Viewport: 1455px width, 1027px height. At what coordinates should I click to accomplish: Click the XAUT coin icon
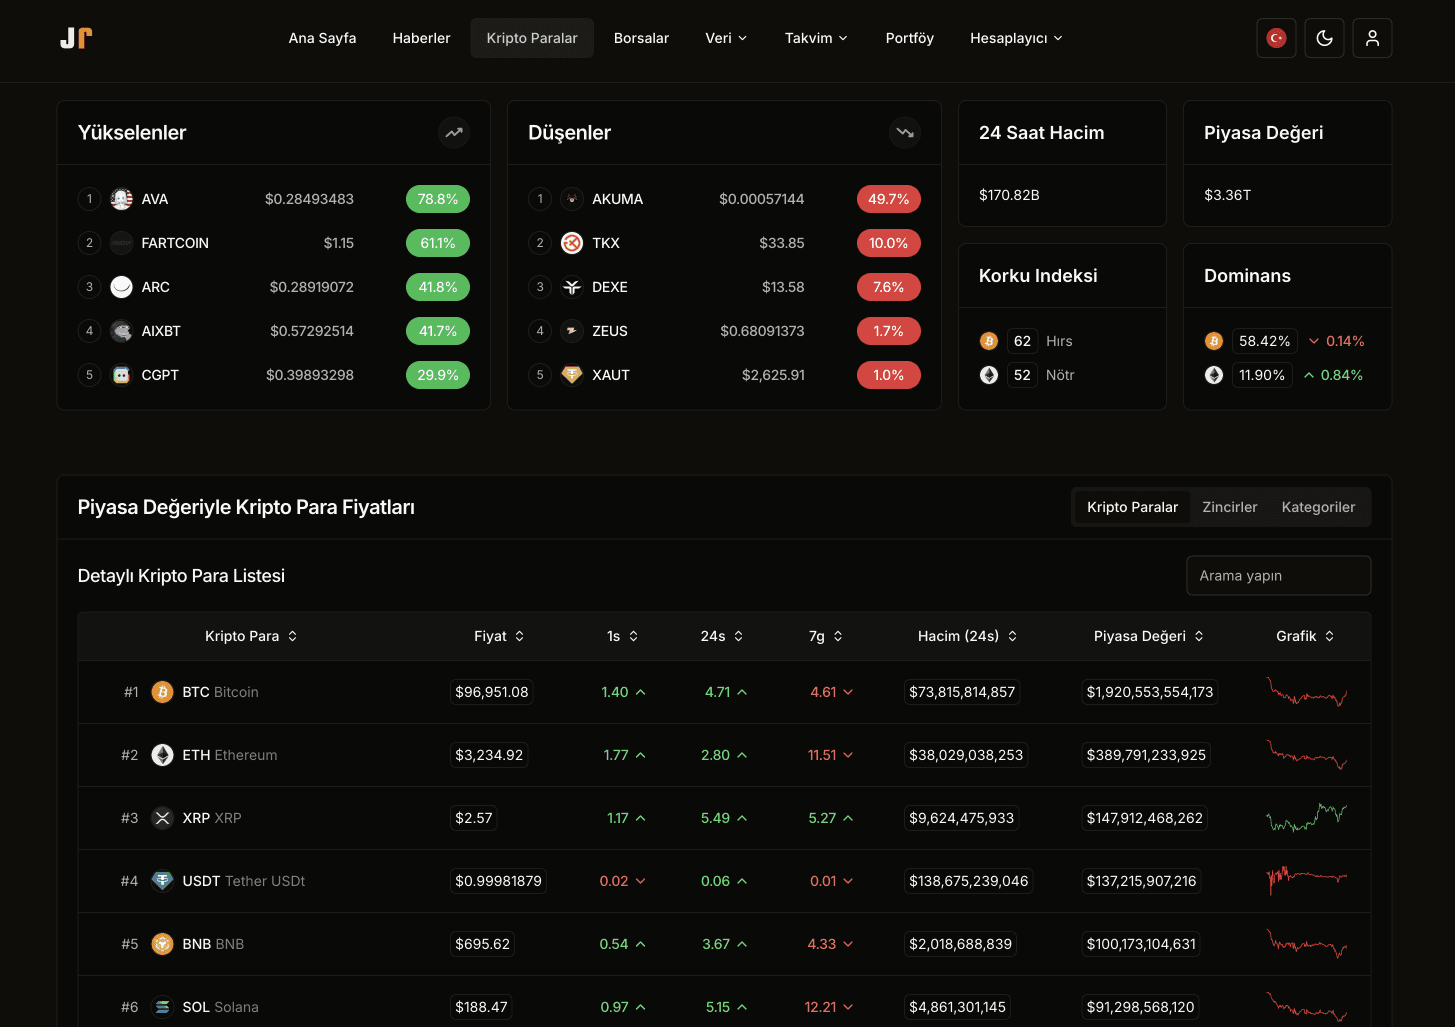click(x=572, y=375)
